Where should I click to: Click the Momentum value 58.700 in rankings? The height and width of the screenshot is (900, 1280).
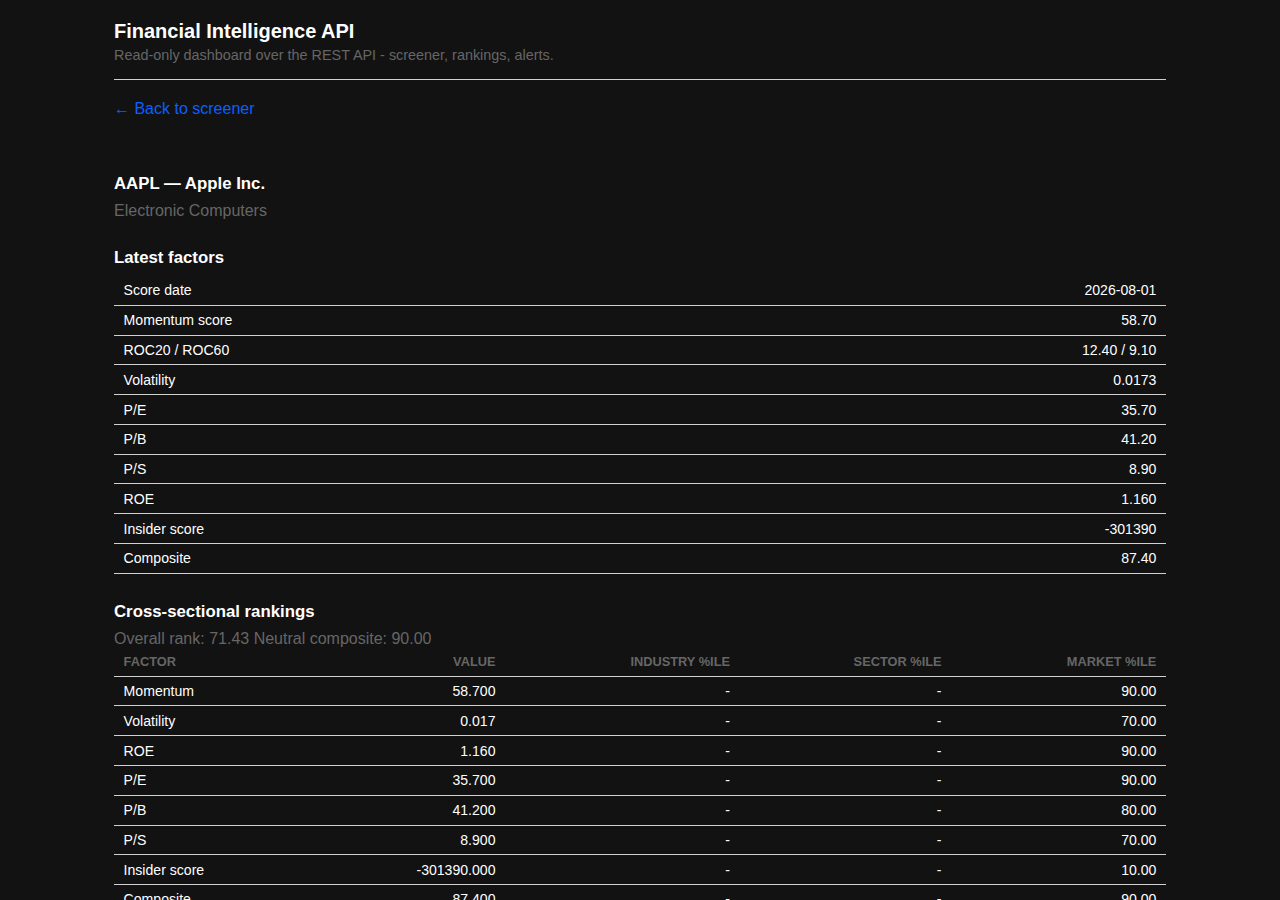[474, 691]
